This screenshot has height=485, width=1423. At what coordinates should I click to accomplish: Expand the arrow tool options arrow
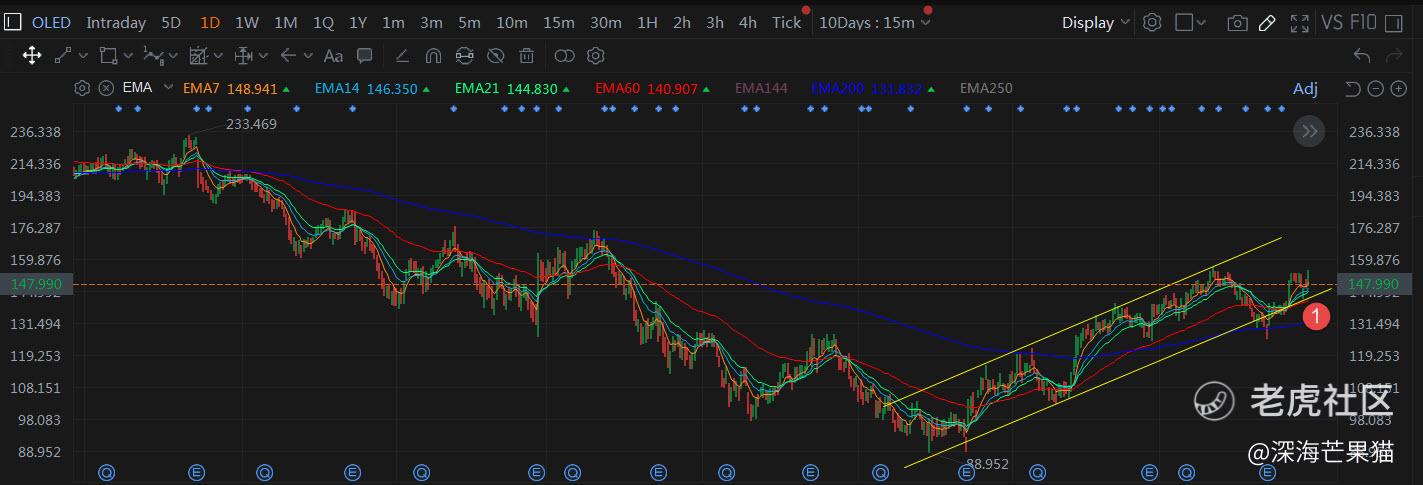coord(308,56)
